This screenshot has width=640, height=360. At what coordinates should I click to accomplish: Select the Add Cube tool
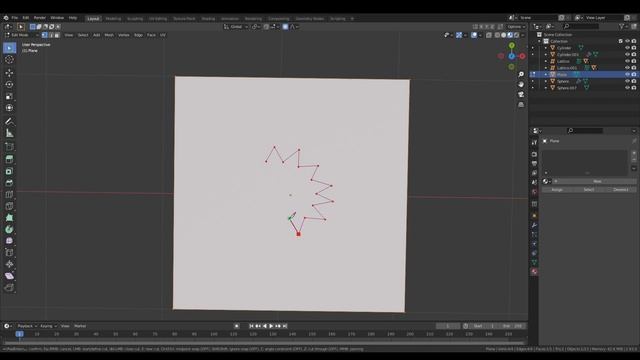[9, 146]
